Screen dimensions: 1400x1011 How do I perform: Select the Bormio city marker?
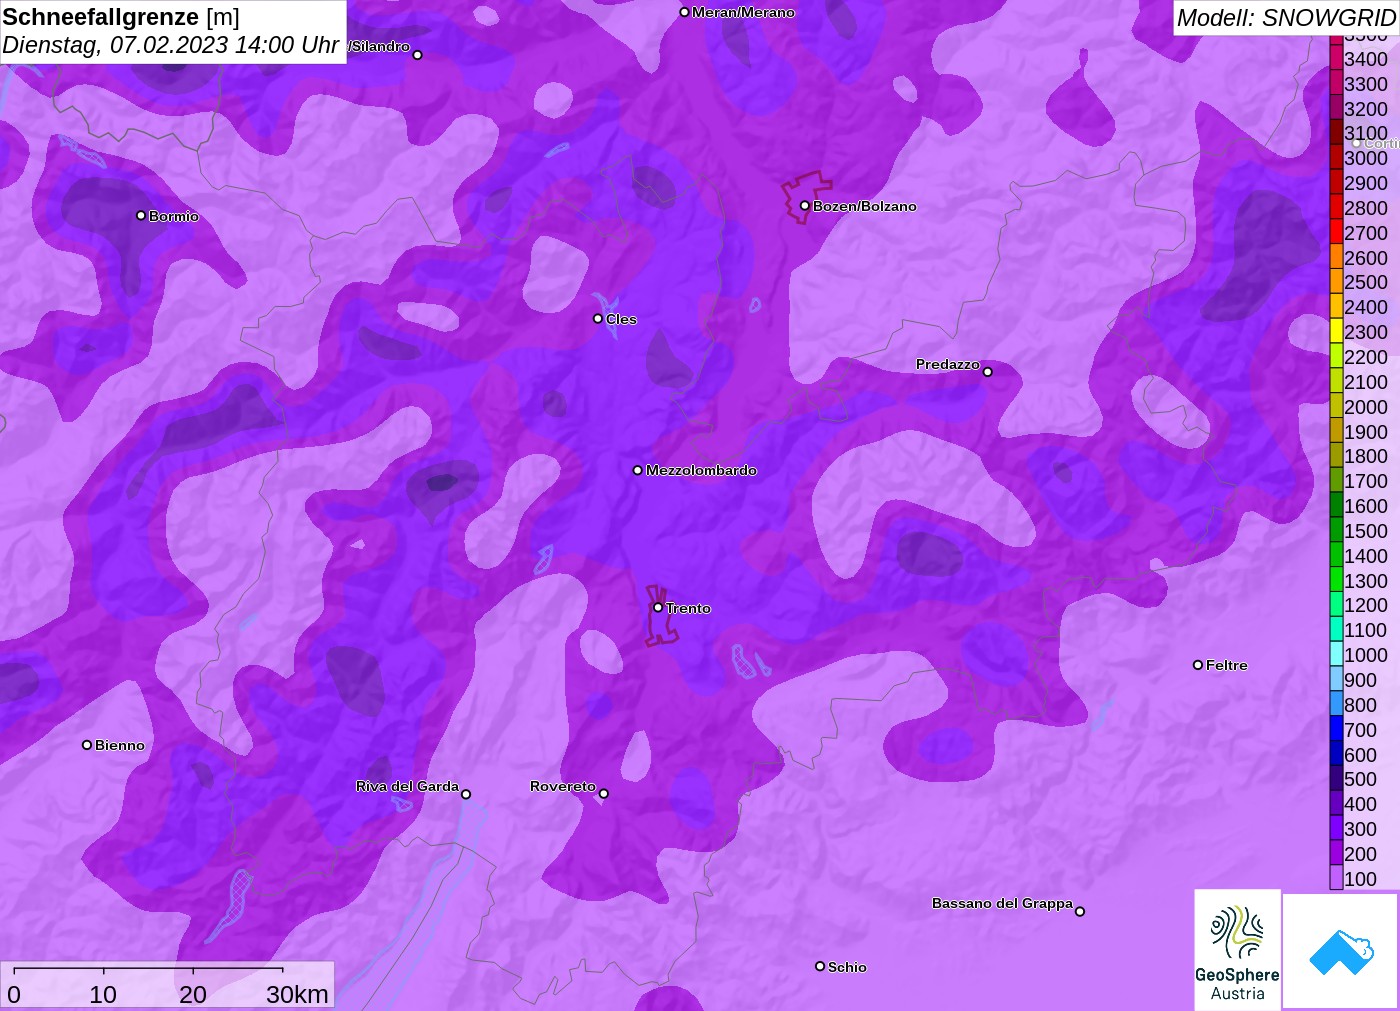pos(141,215)
